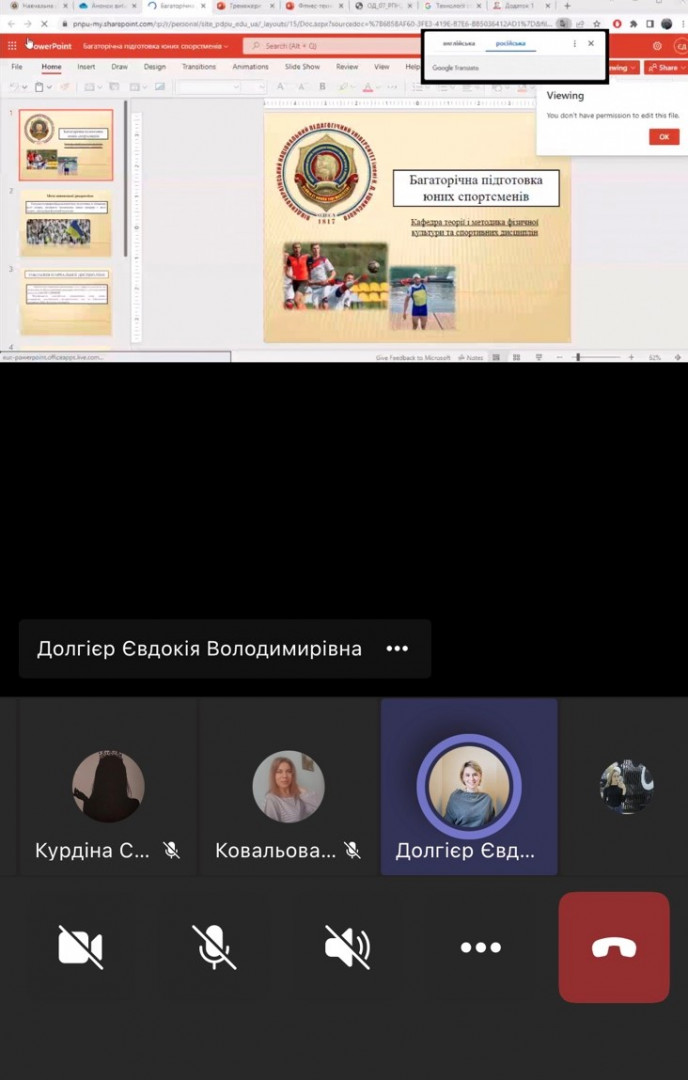Click the Share button in PowerPoint
This screenshot has height=1080, width=688.
click(x=665, y=68)
